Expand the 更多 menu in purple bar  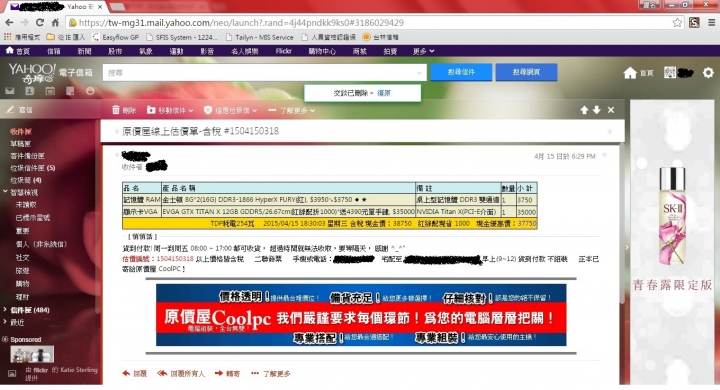click(x=423, y=51)
